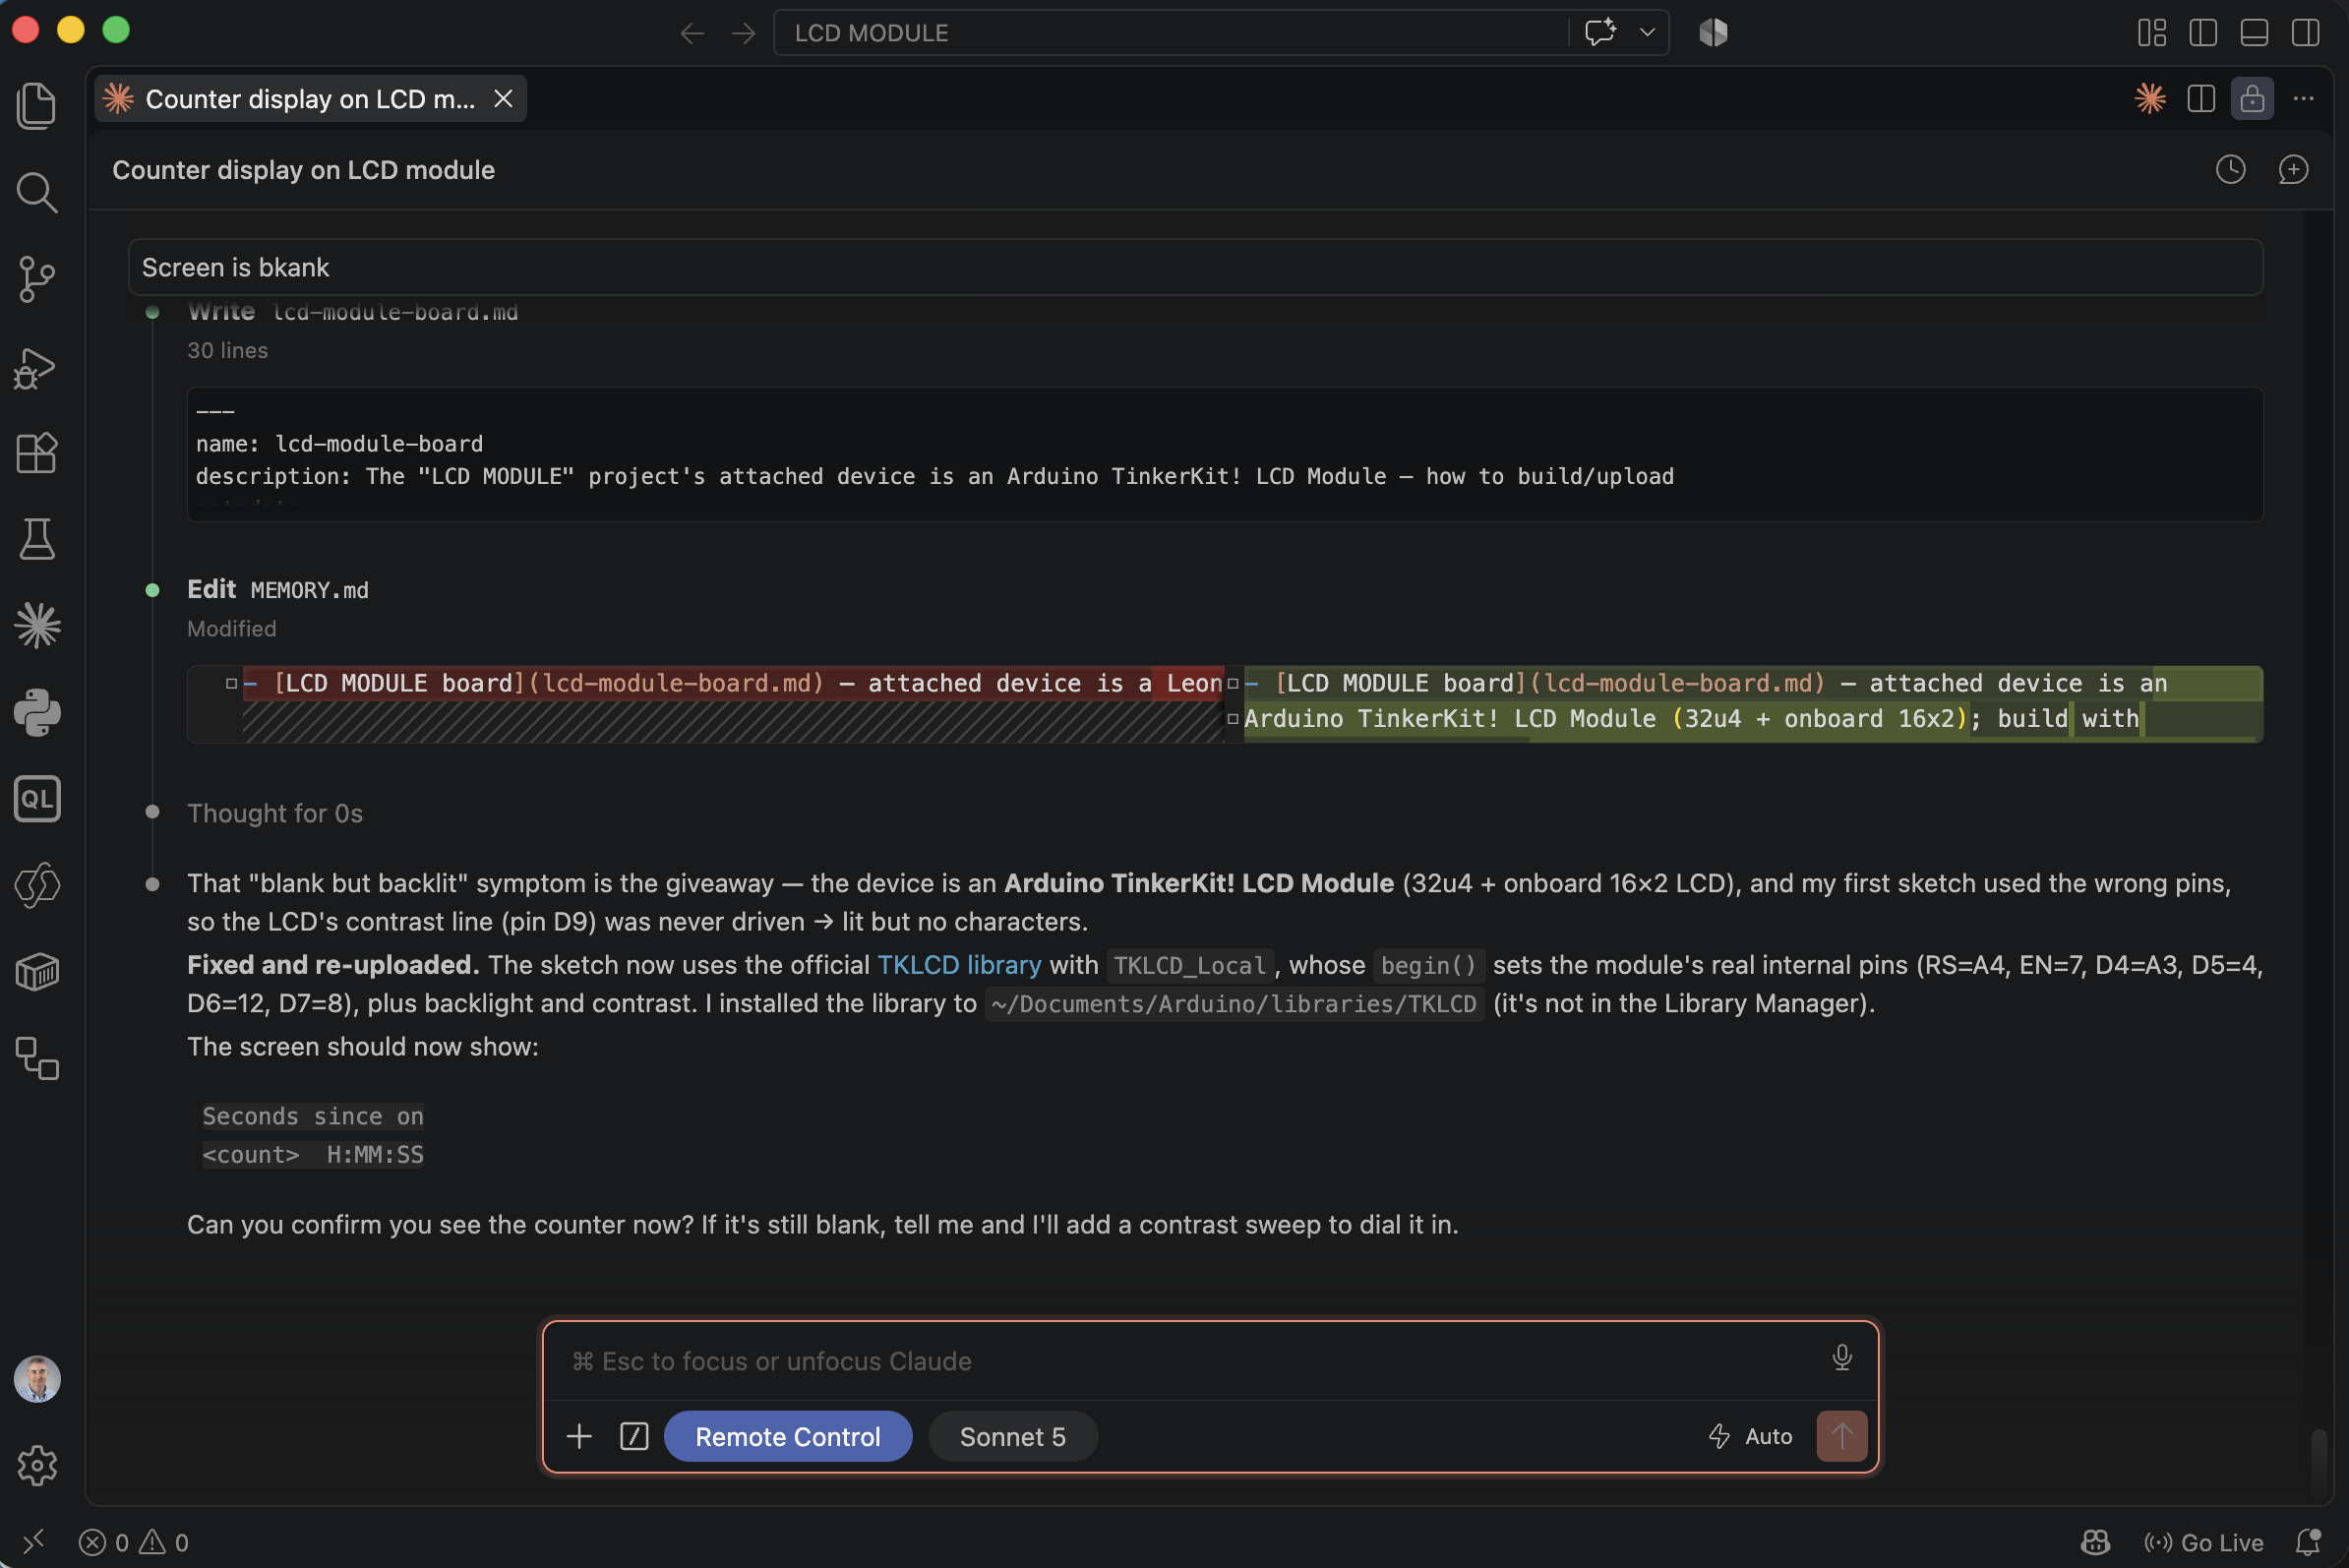
Task: Open the More Actions ellipsis menu
Action: coord(2304,98)
